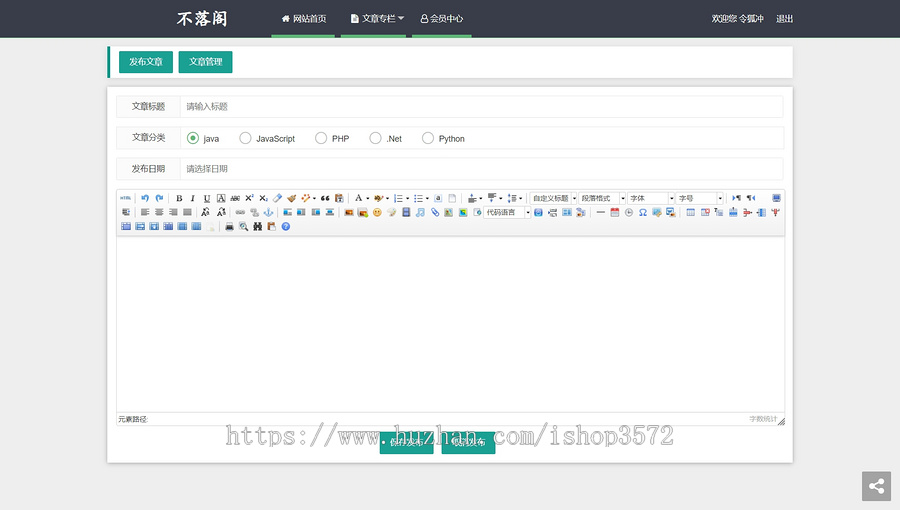Click the 不落阁 site logo
The width and height of the screenshot is (900, 510).
pos(201,18)
